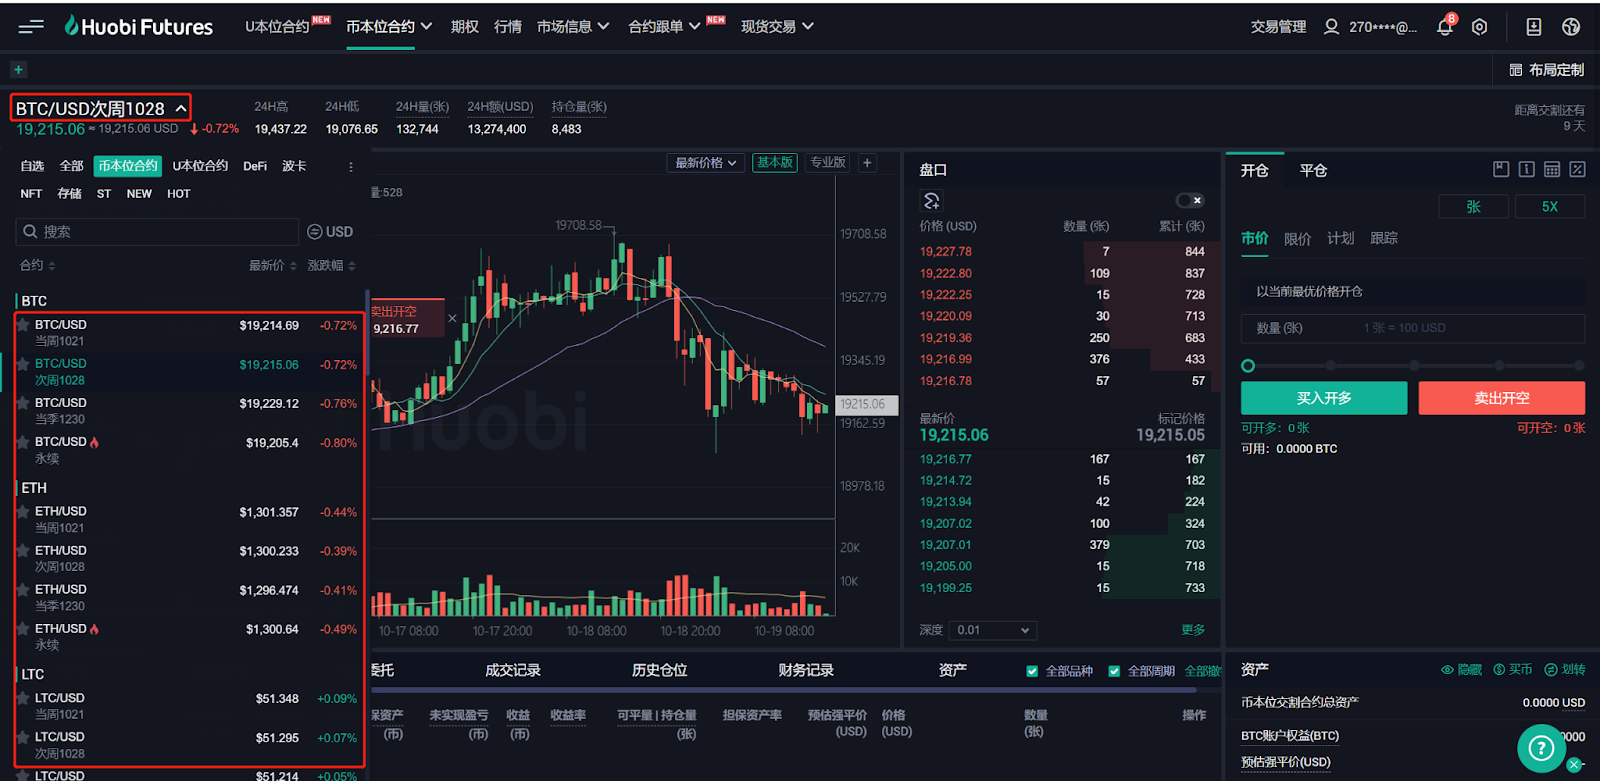This screenshot has height=781, width=1600.
Task: Click the order book layout switch icon
Action: pyautogui.click(x=931, y=201)
